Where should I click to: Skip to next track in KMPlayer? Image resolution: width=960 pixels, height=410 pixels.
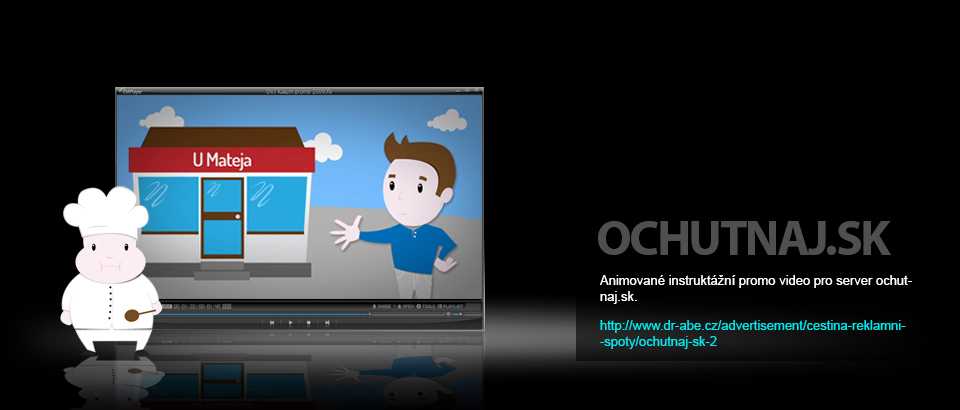(327, 322)
